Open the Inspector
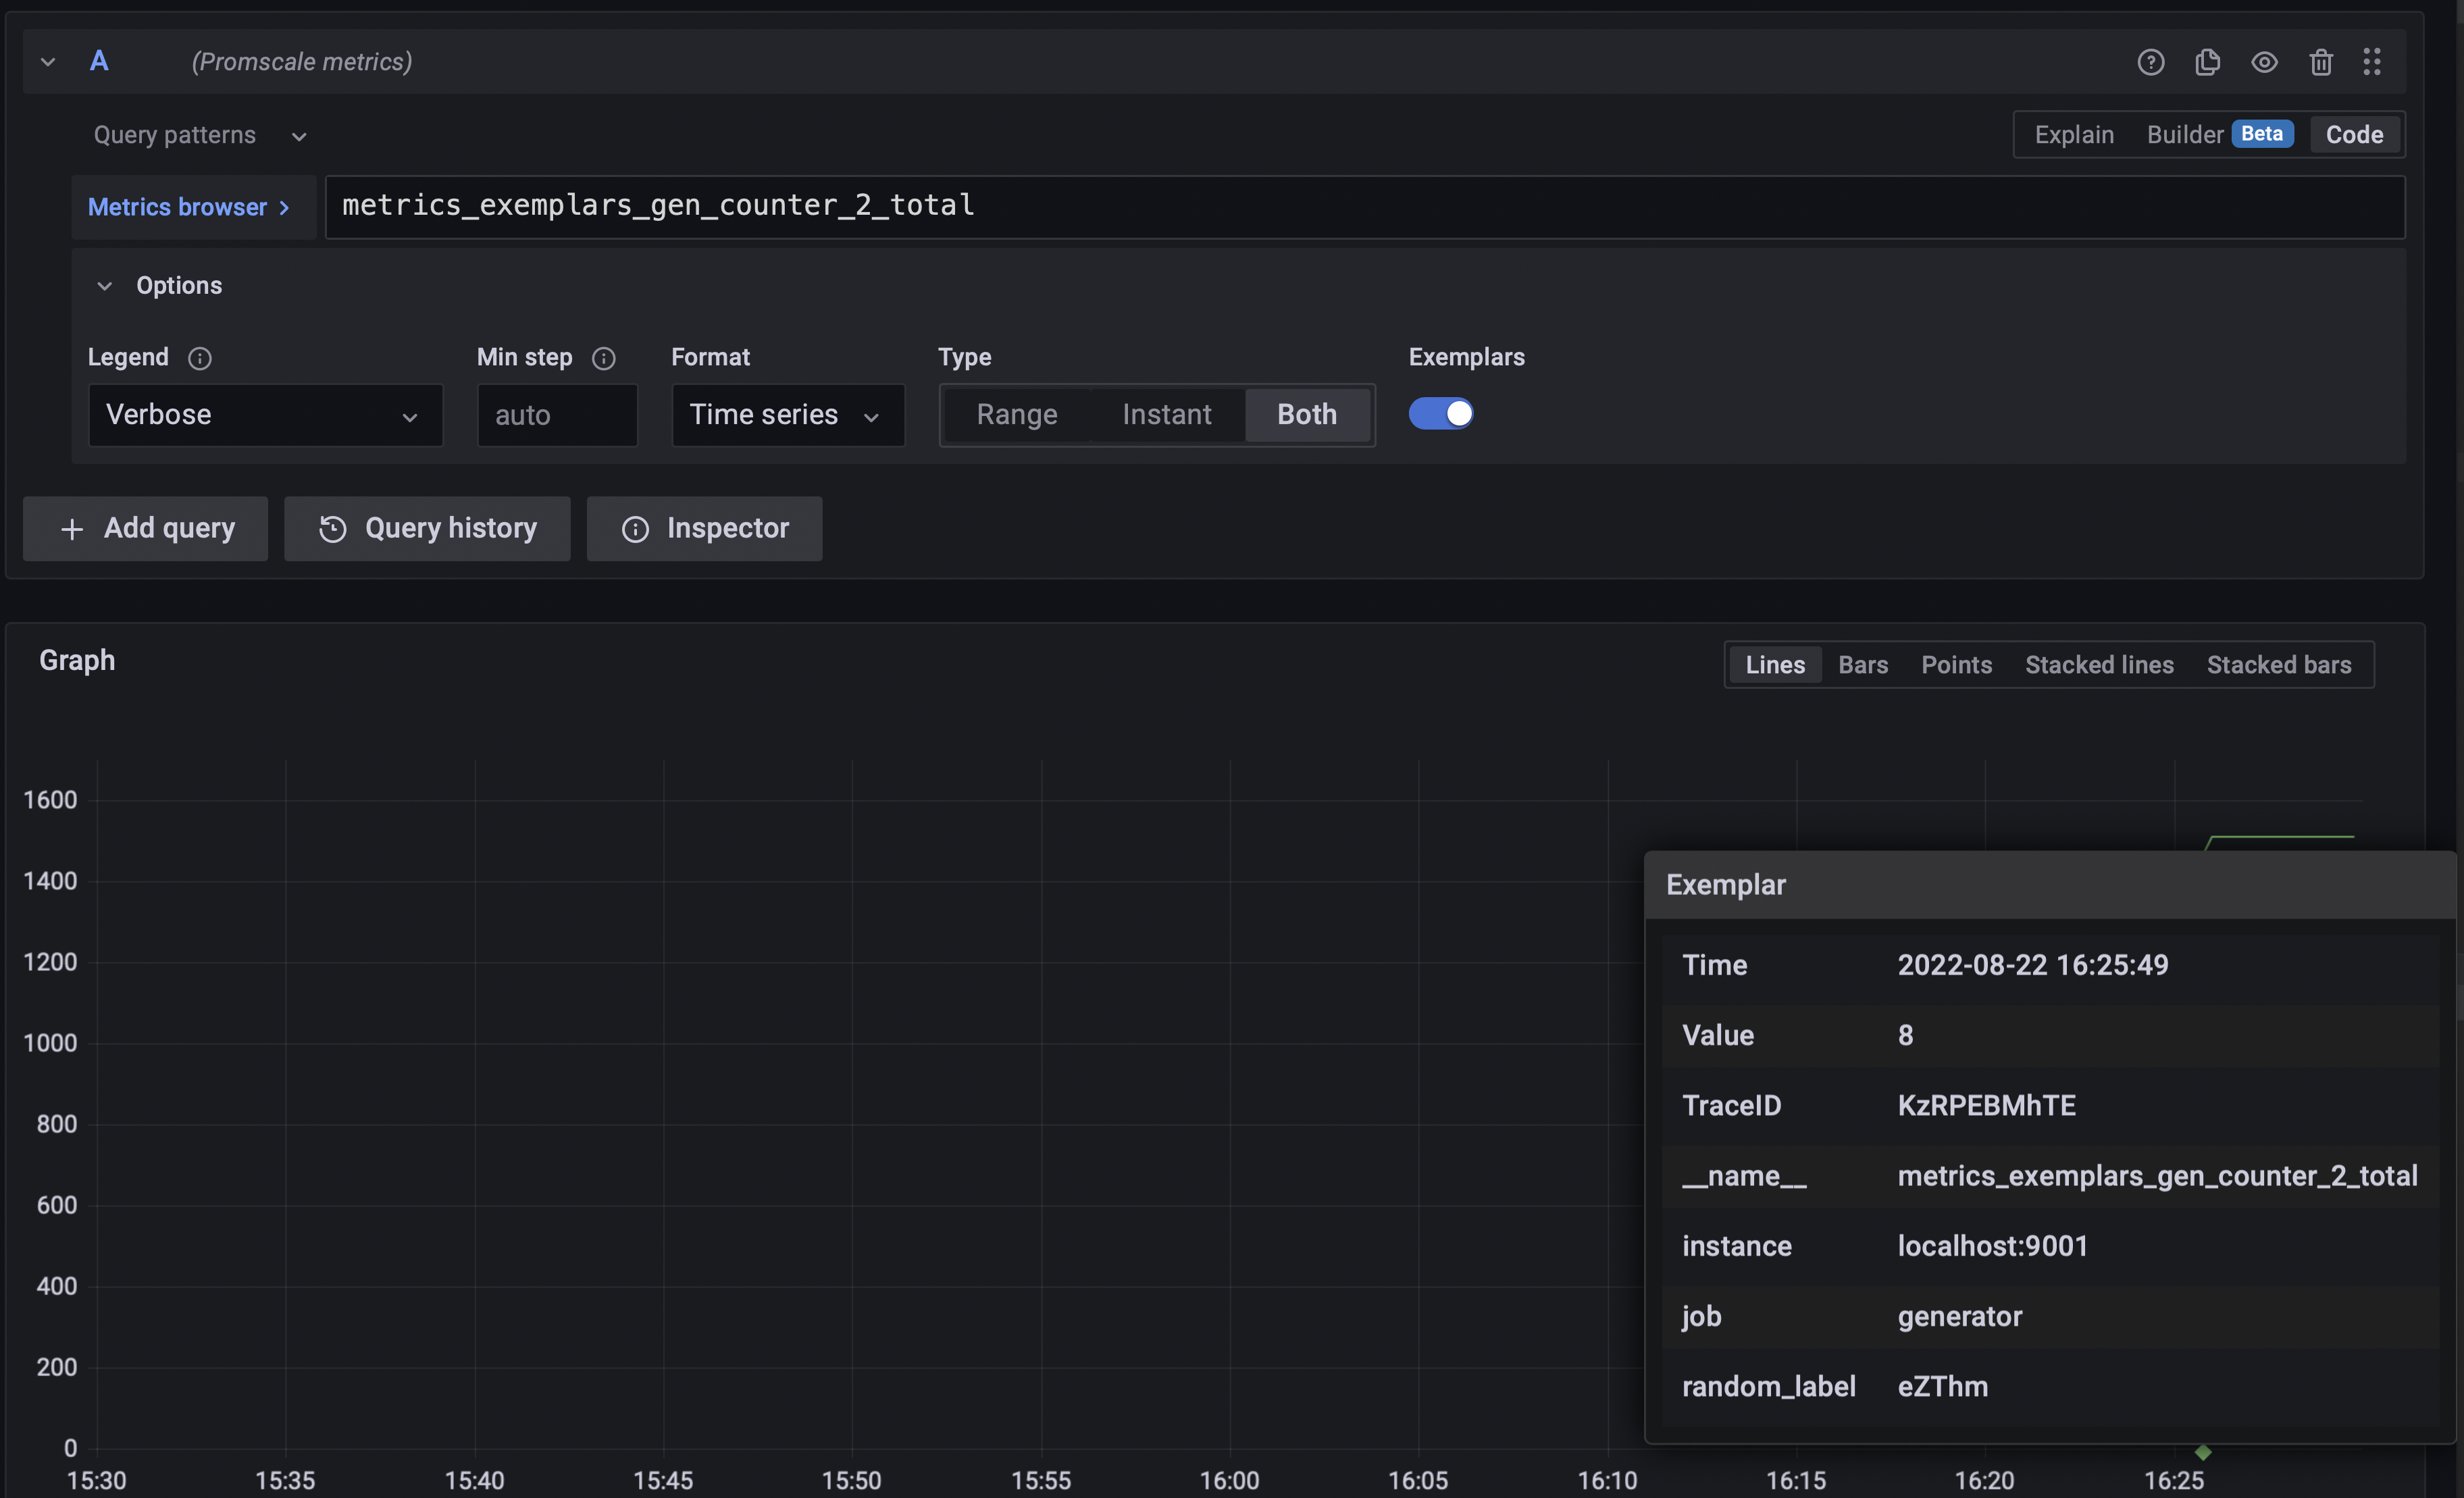The image size is (2464, 1498). [704, 528]
